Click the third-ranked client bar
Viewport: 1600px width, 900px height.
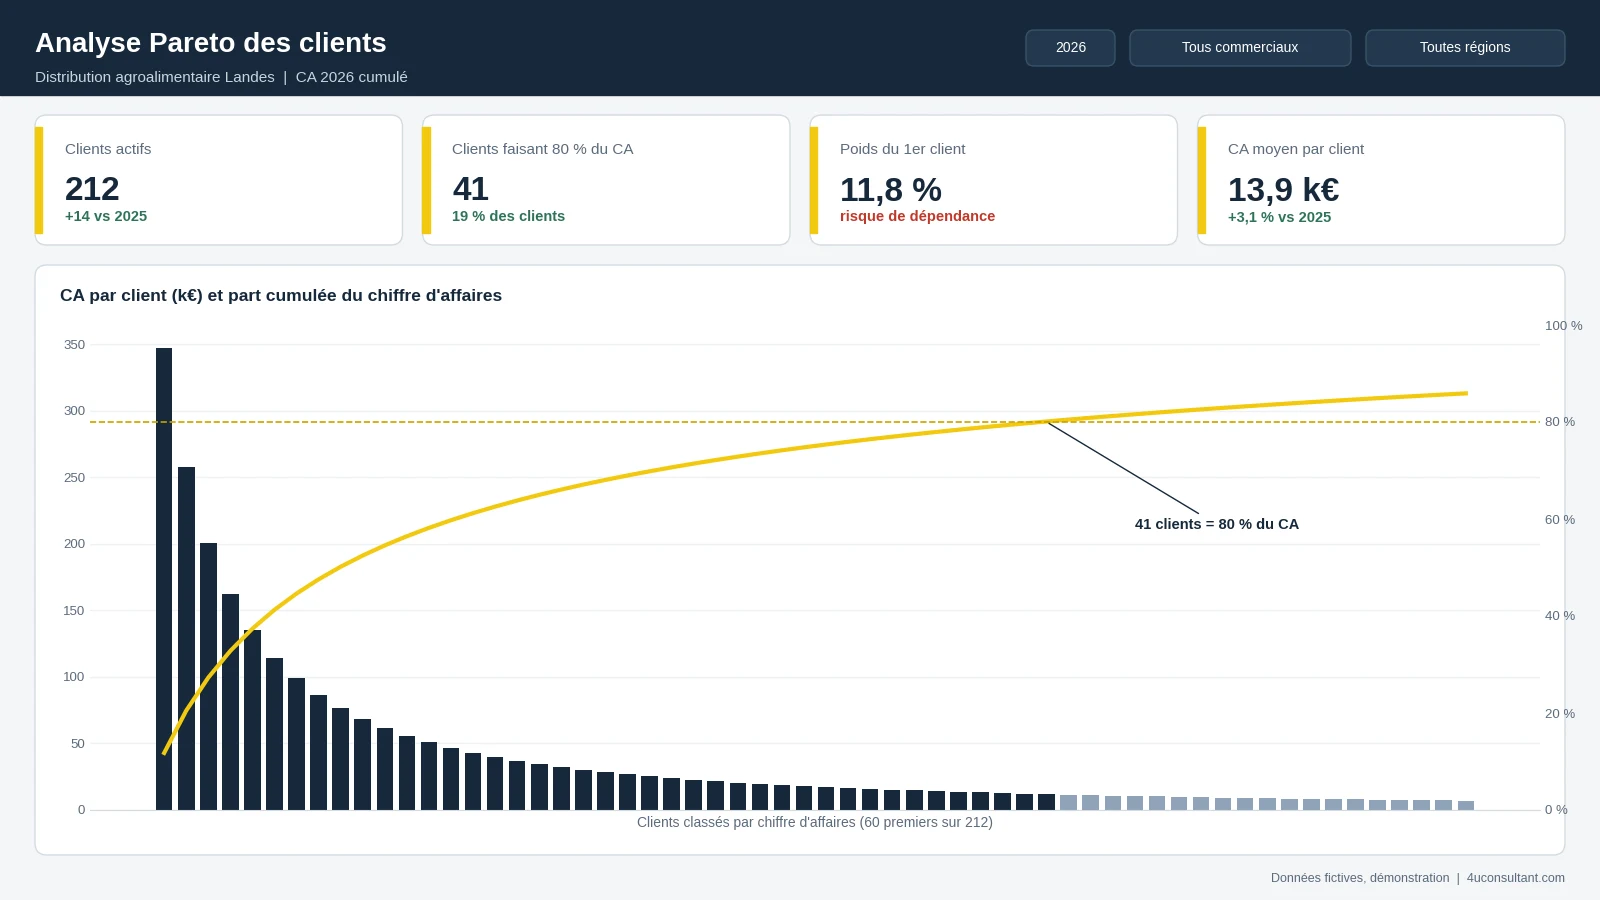coord(208,676)
